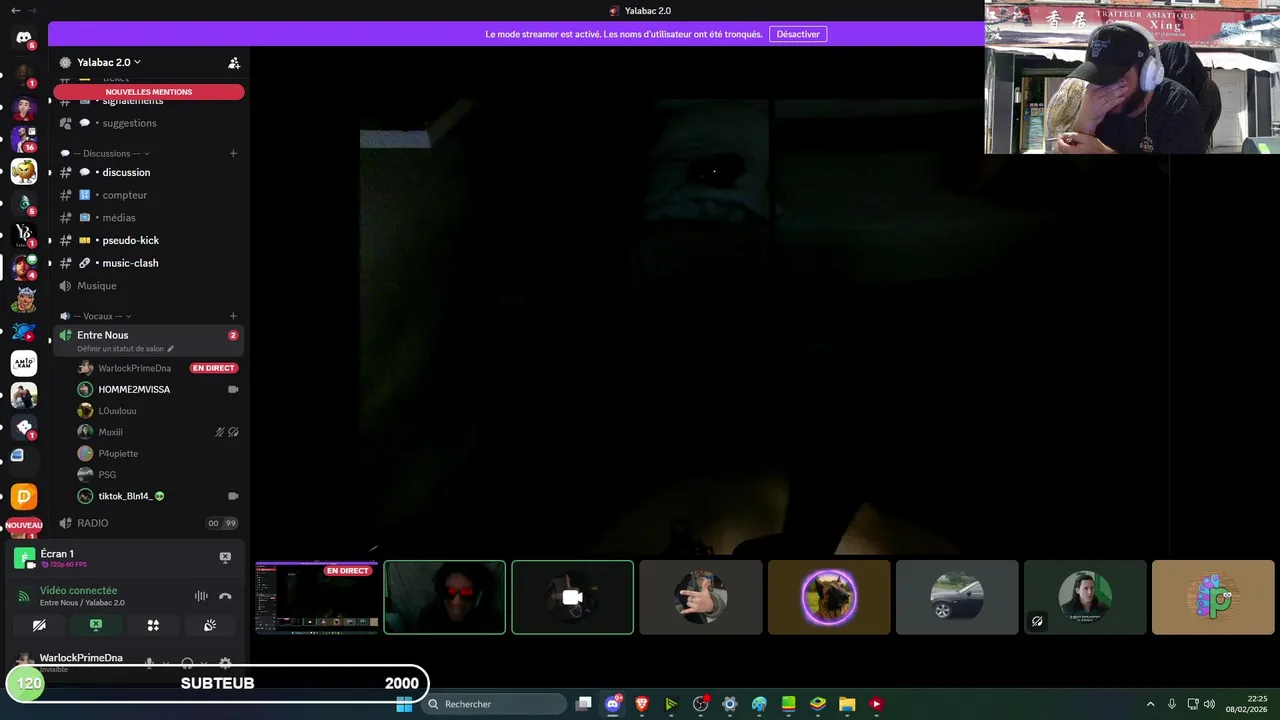Select the colorful P avatar participant tile

[1213, 597]
